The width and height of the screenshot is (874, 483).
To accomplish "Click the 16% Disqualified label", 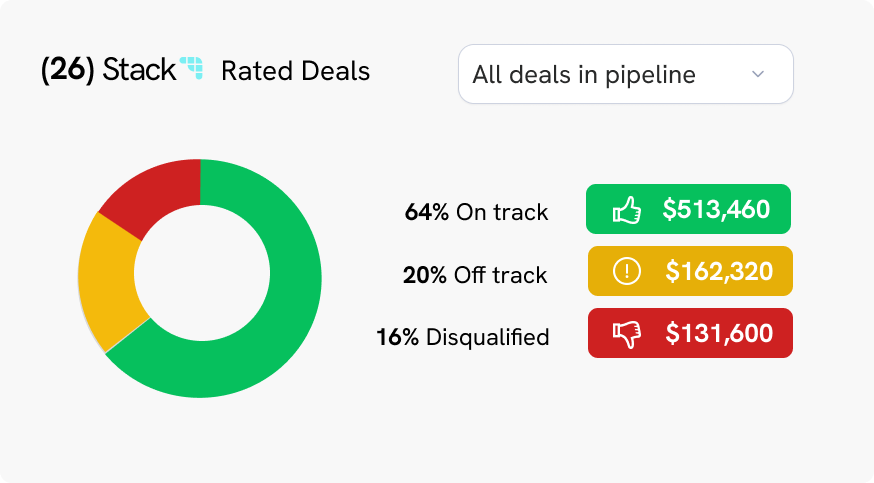I will coord(462,337).
